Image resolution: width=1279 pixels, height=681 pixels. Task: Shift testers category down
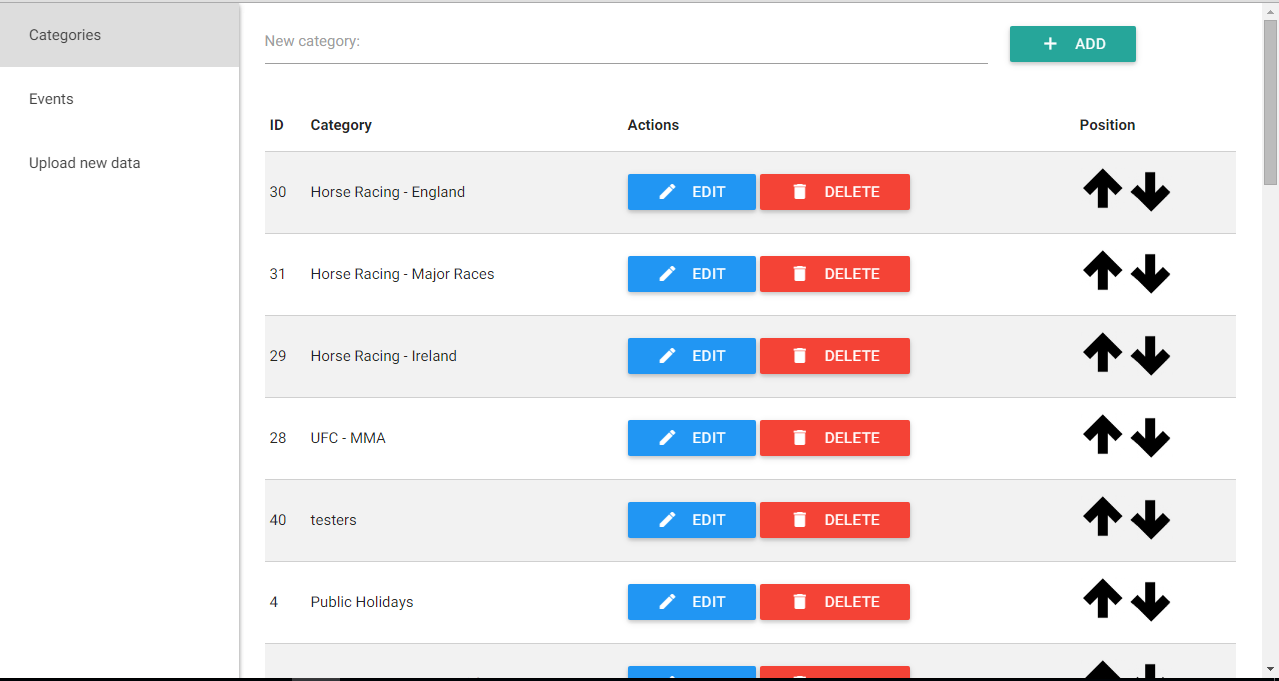[x=1150, y=519]
